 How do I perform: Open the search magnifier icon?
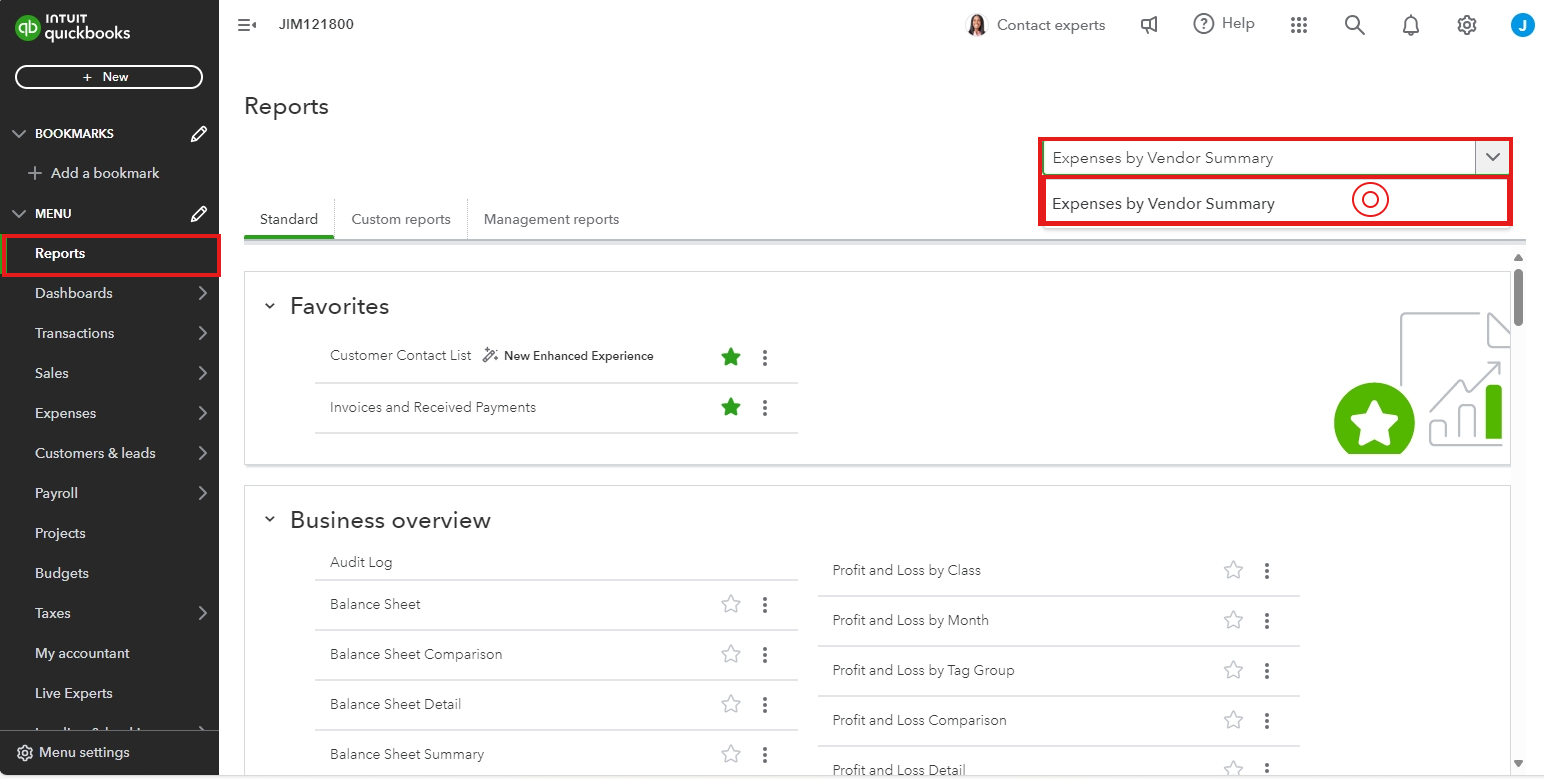1354,25
